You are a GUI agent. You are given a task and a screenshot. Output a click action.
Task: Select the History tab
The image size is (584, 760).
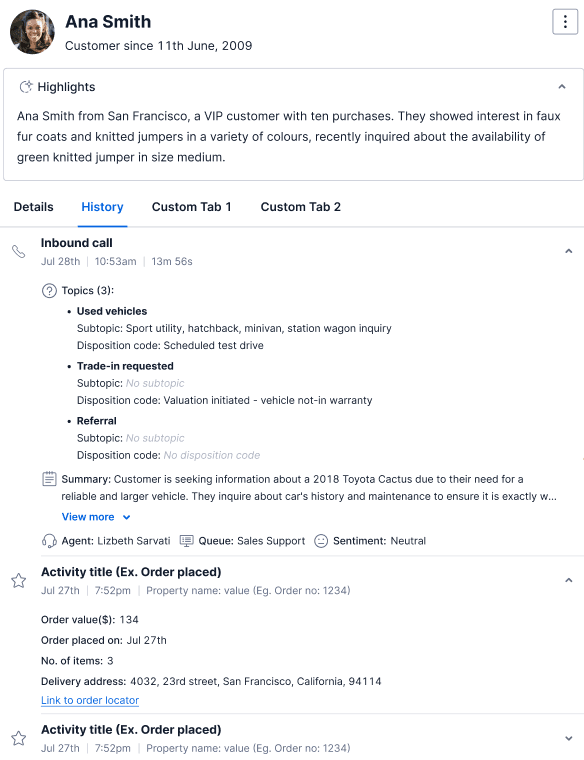coord(102,207)
